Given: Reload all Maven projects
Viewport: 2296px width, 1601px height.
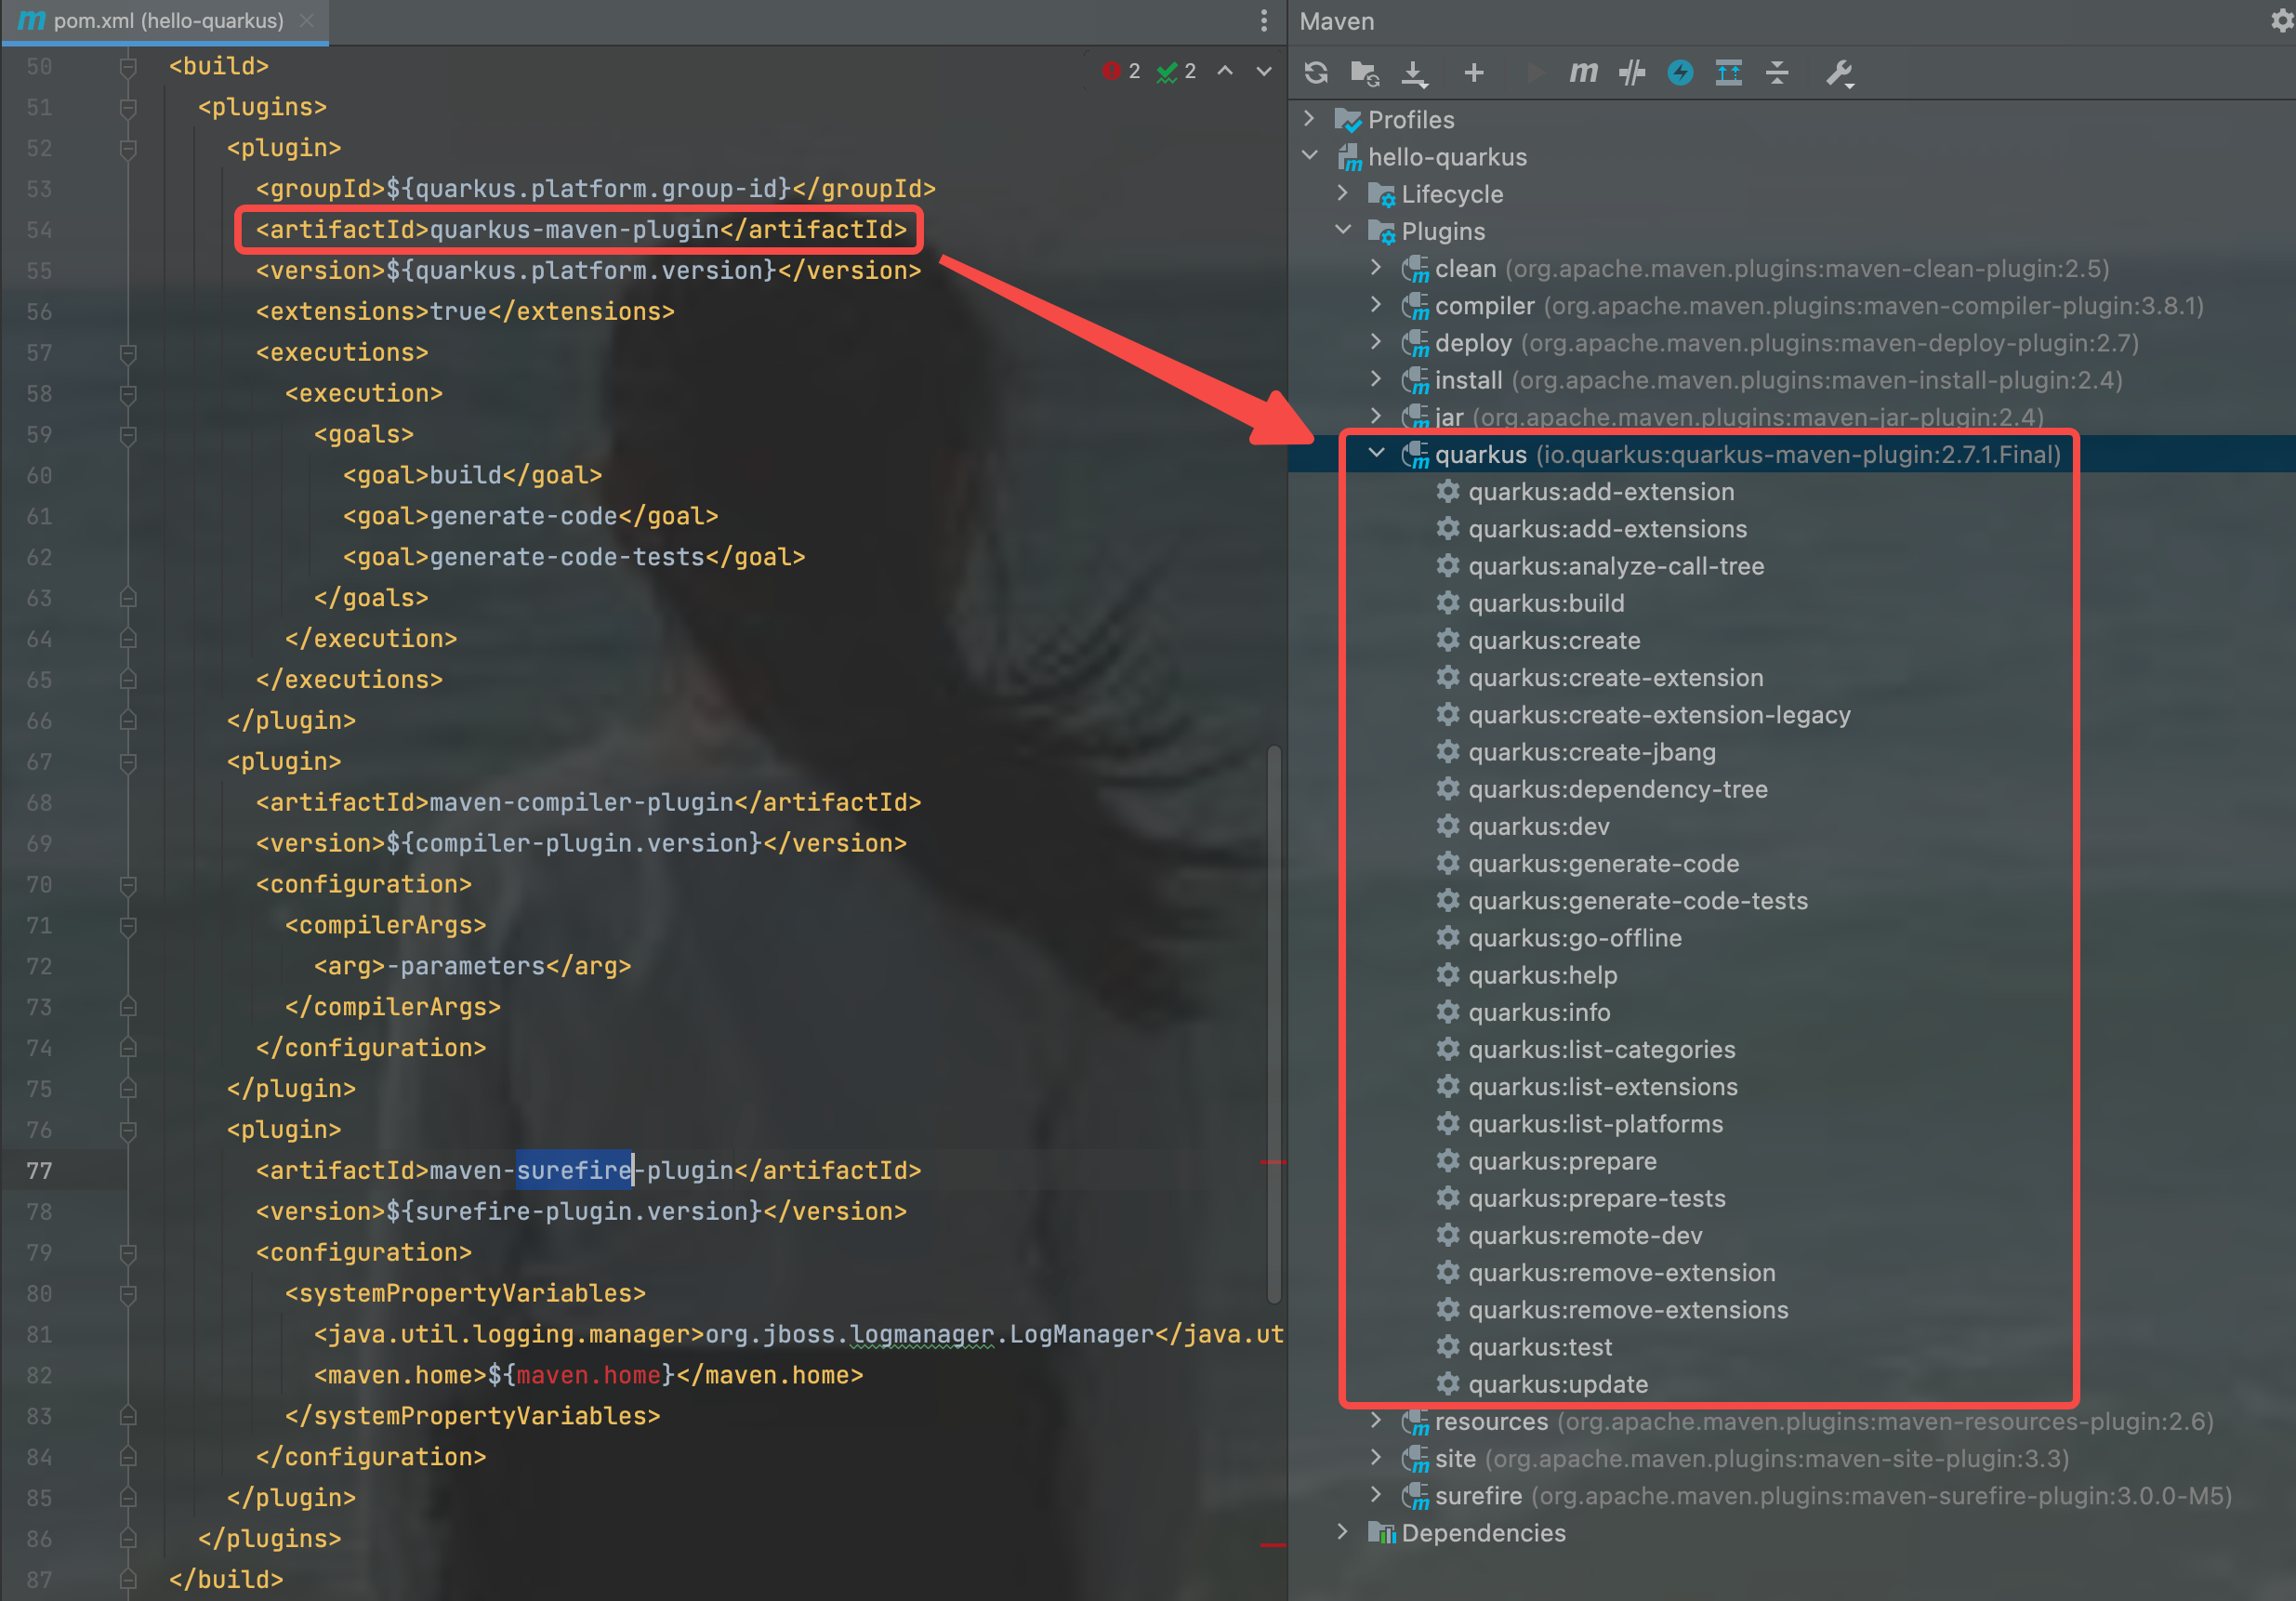Looking at the screenshot, I should pos(1316,72).
